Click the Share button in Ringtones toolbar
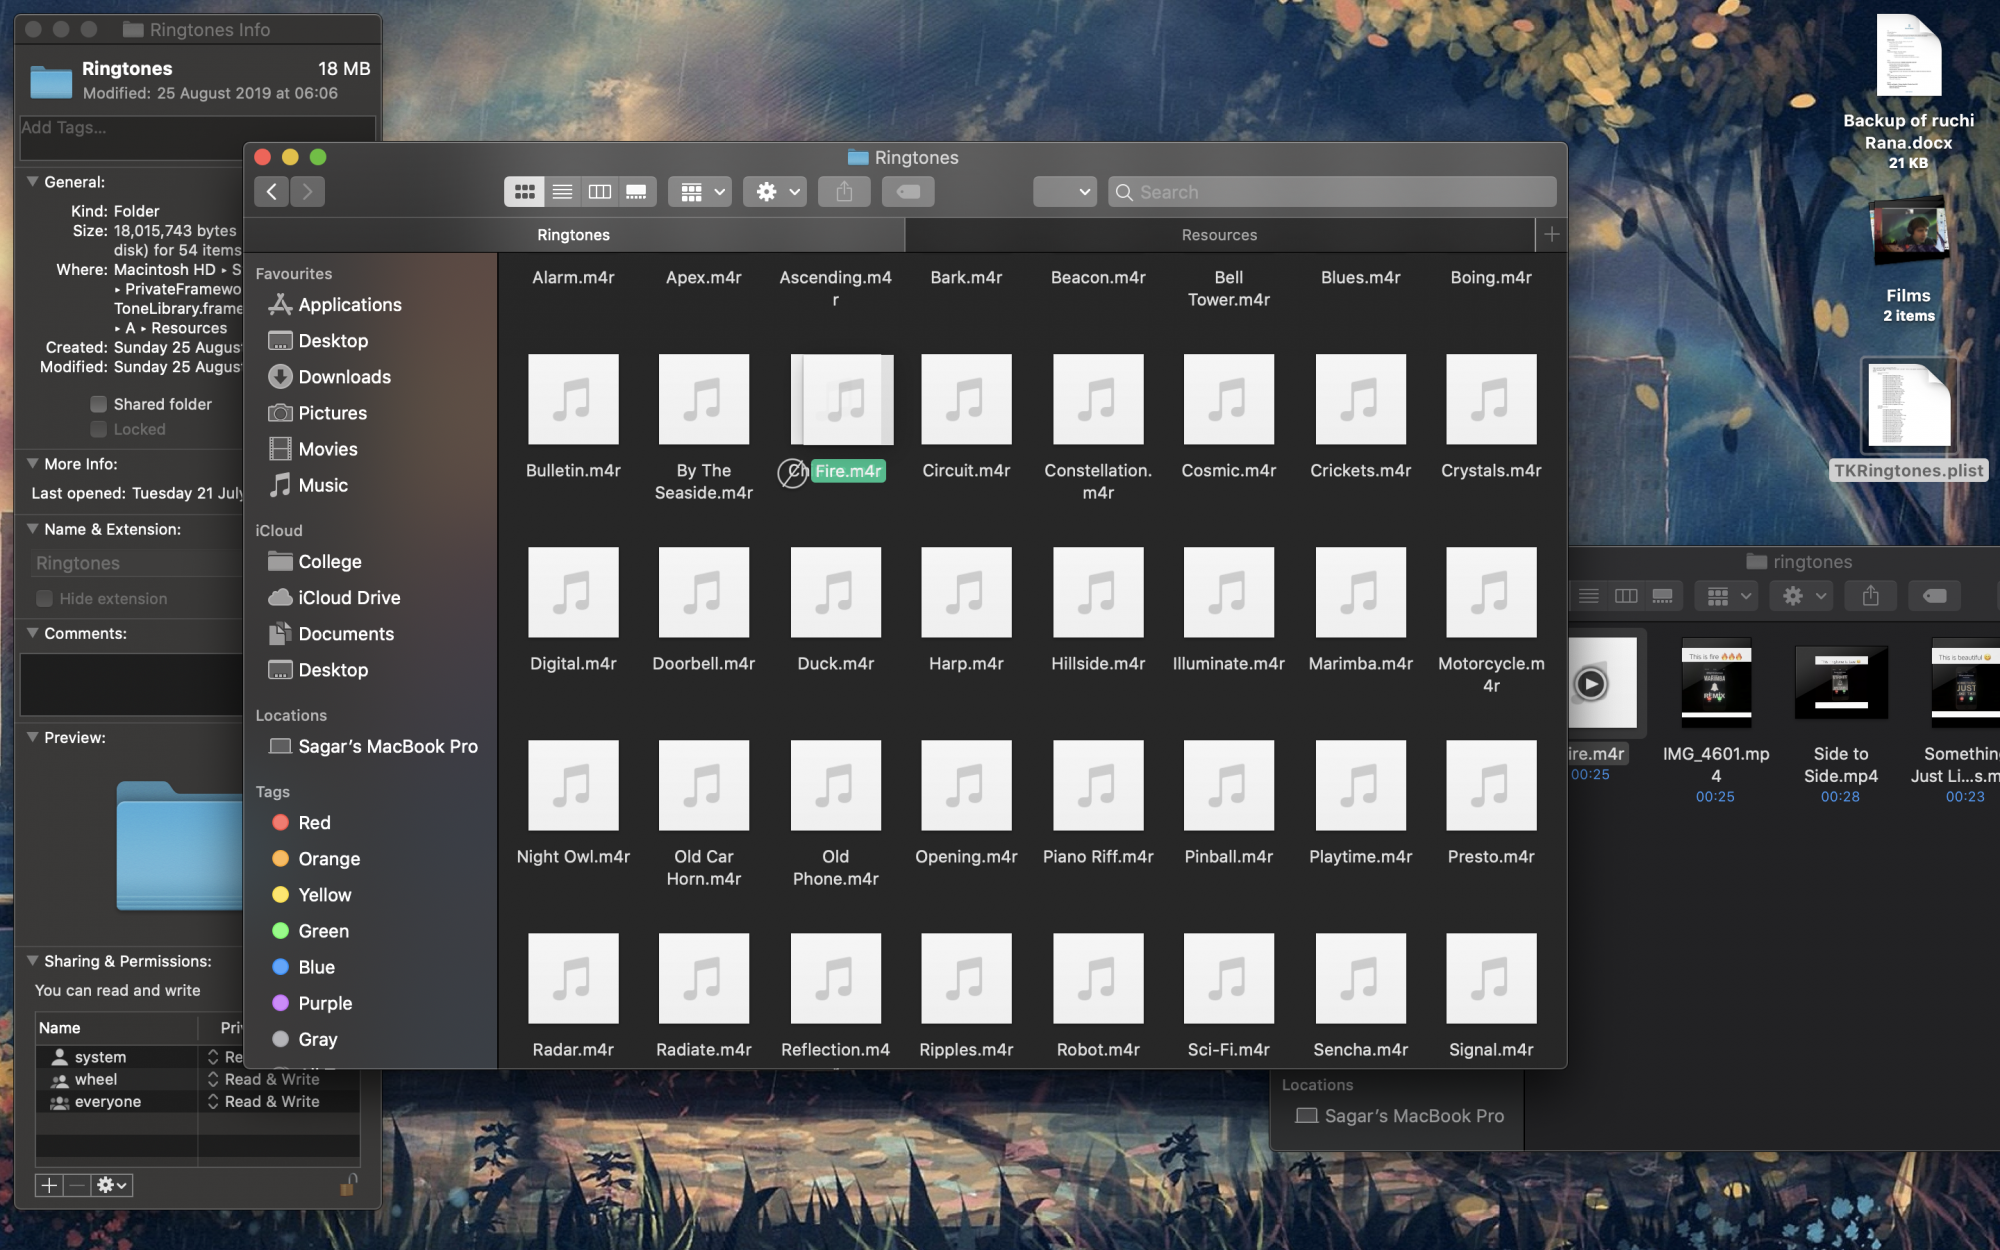This screenshot has width=2000, height=1250. 844,192
